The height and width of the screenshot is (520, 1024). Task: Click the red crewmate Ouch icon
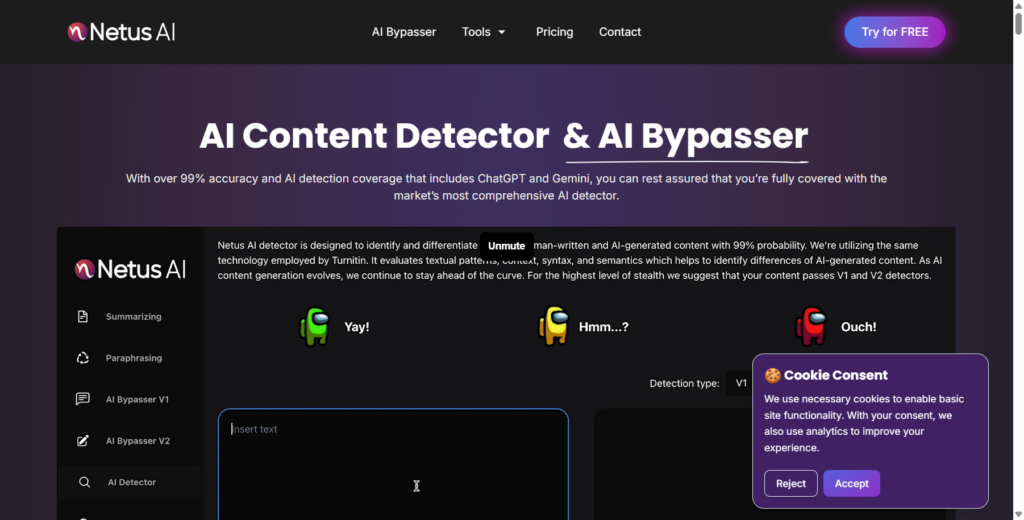pos(811,326)
